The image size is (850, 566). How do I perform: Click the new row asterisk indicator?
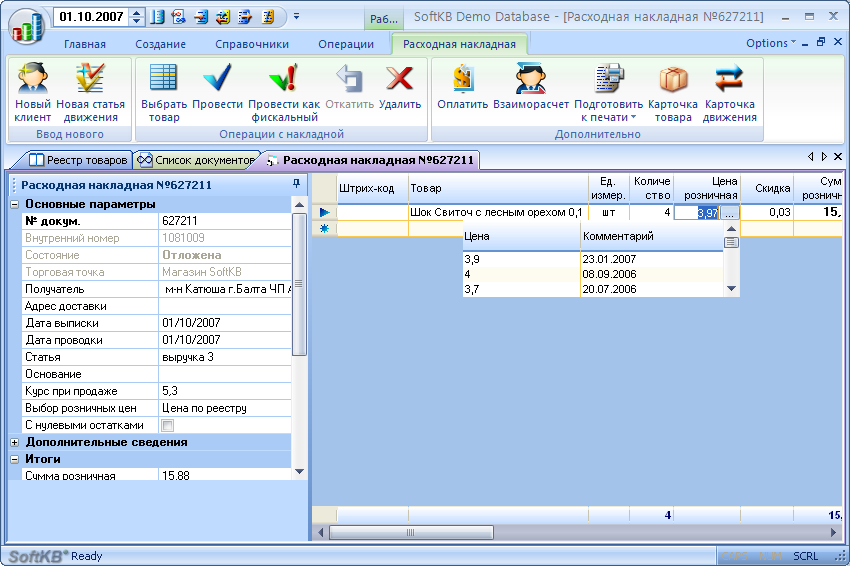point(324,229)
